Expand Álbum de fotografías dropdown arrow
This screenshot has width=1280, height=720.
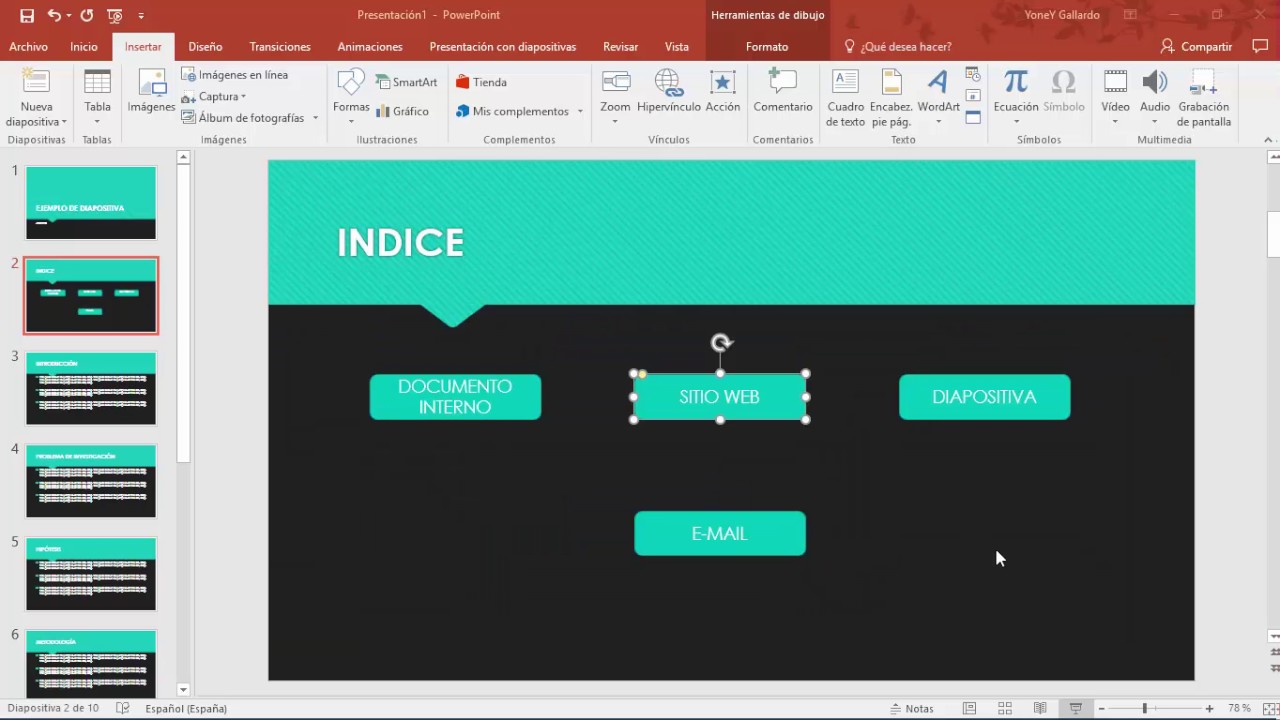pos(315,118)
